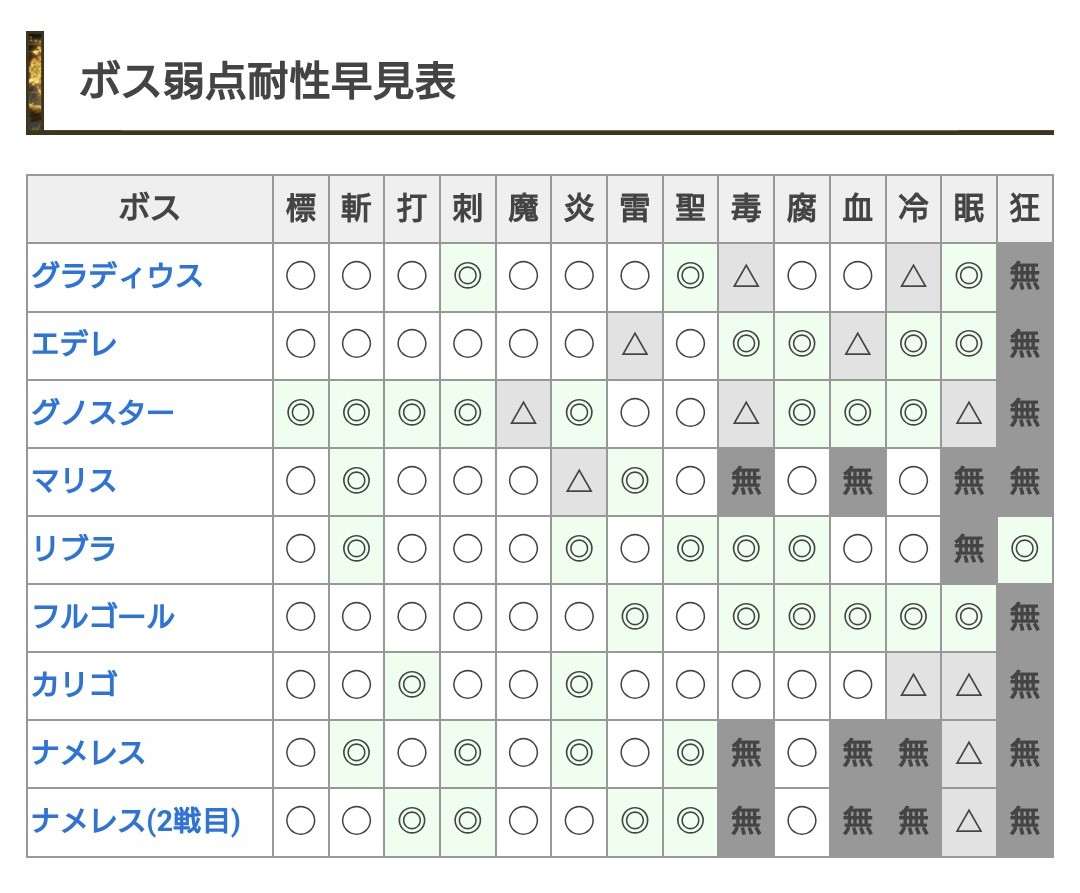Viewport: 1080px width, 893px height.
Task: Open the リブラ boss link
Action: [75, 549]
